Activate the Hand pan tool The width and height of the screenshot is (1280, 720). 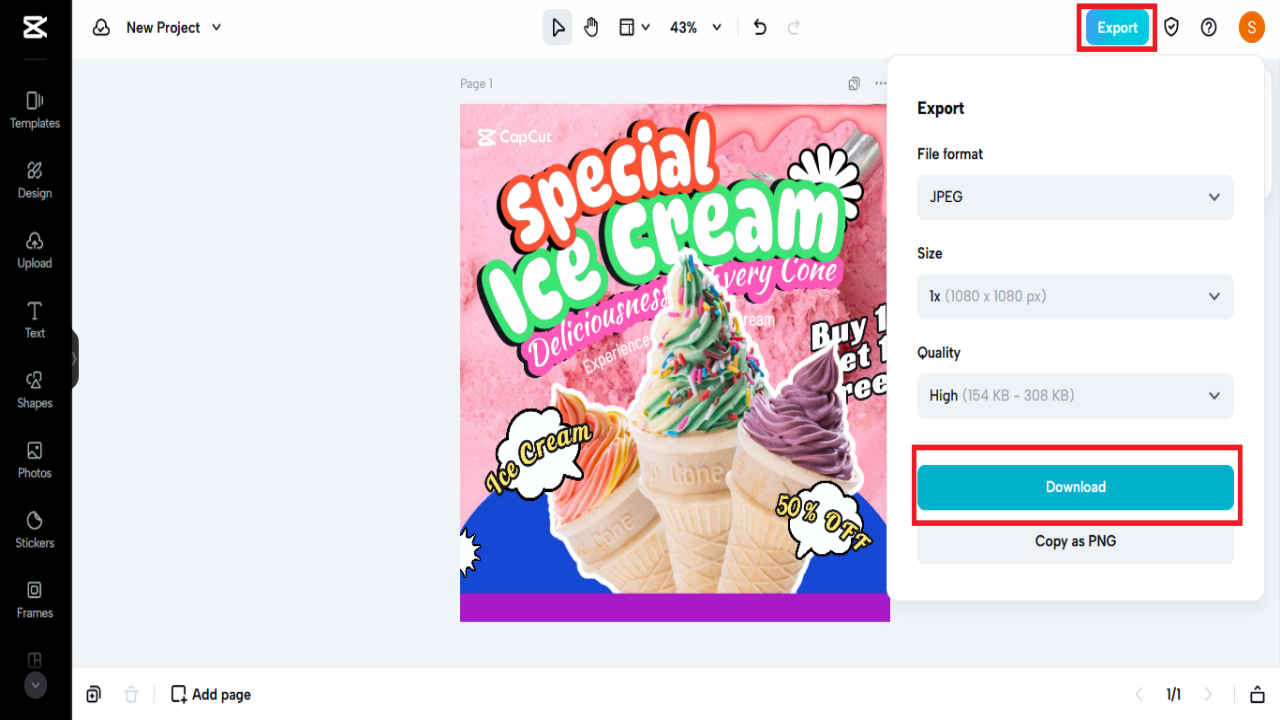tap(591, 27)
